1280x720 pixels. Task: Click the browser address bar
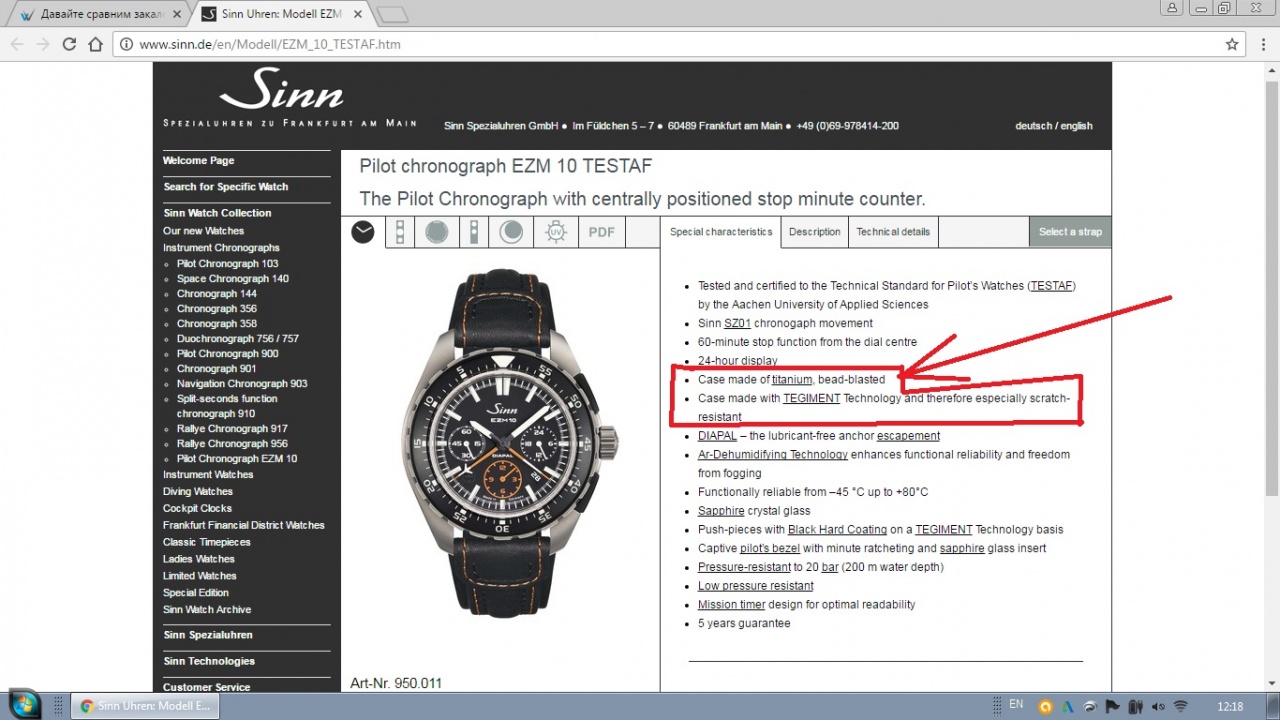pyautogui.click(x=665, y=44)
